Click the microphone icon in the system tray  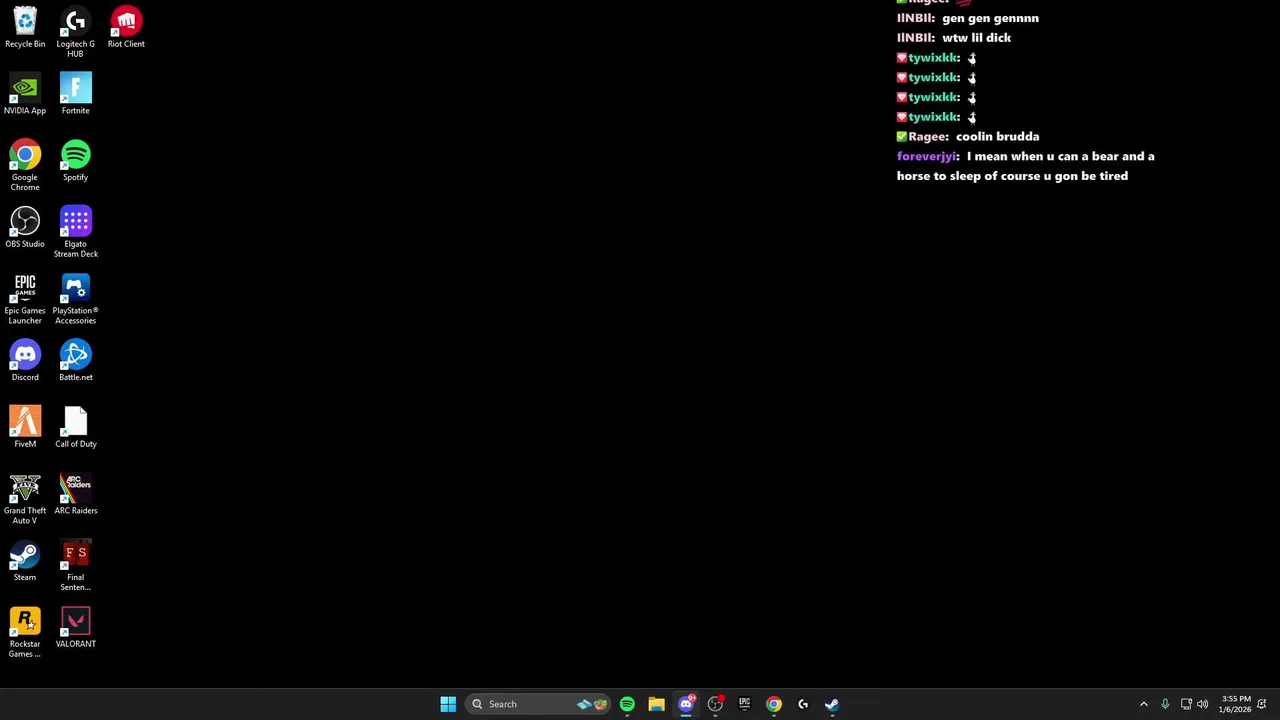pos(1165,704)
